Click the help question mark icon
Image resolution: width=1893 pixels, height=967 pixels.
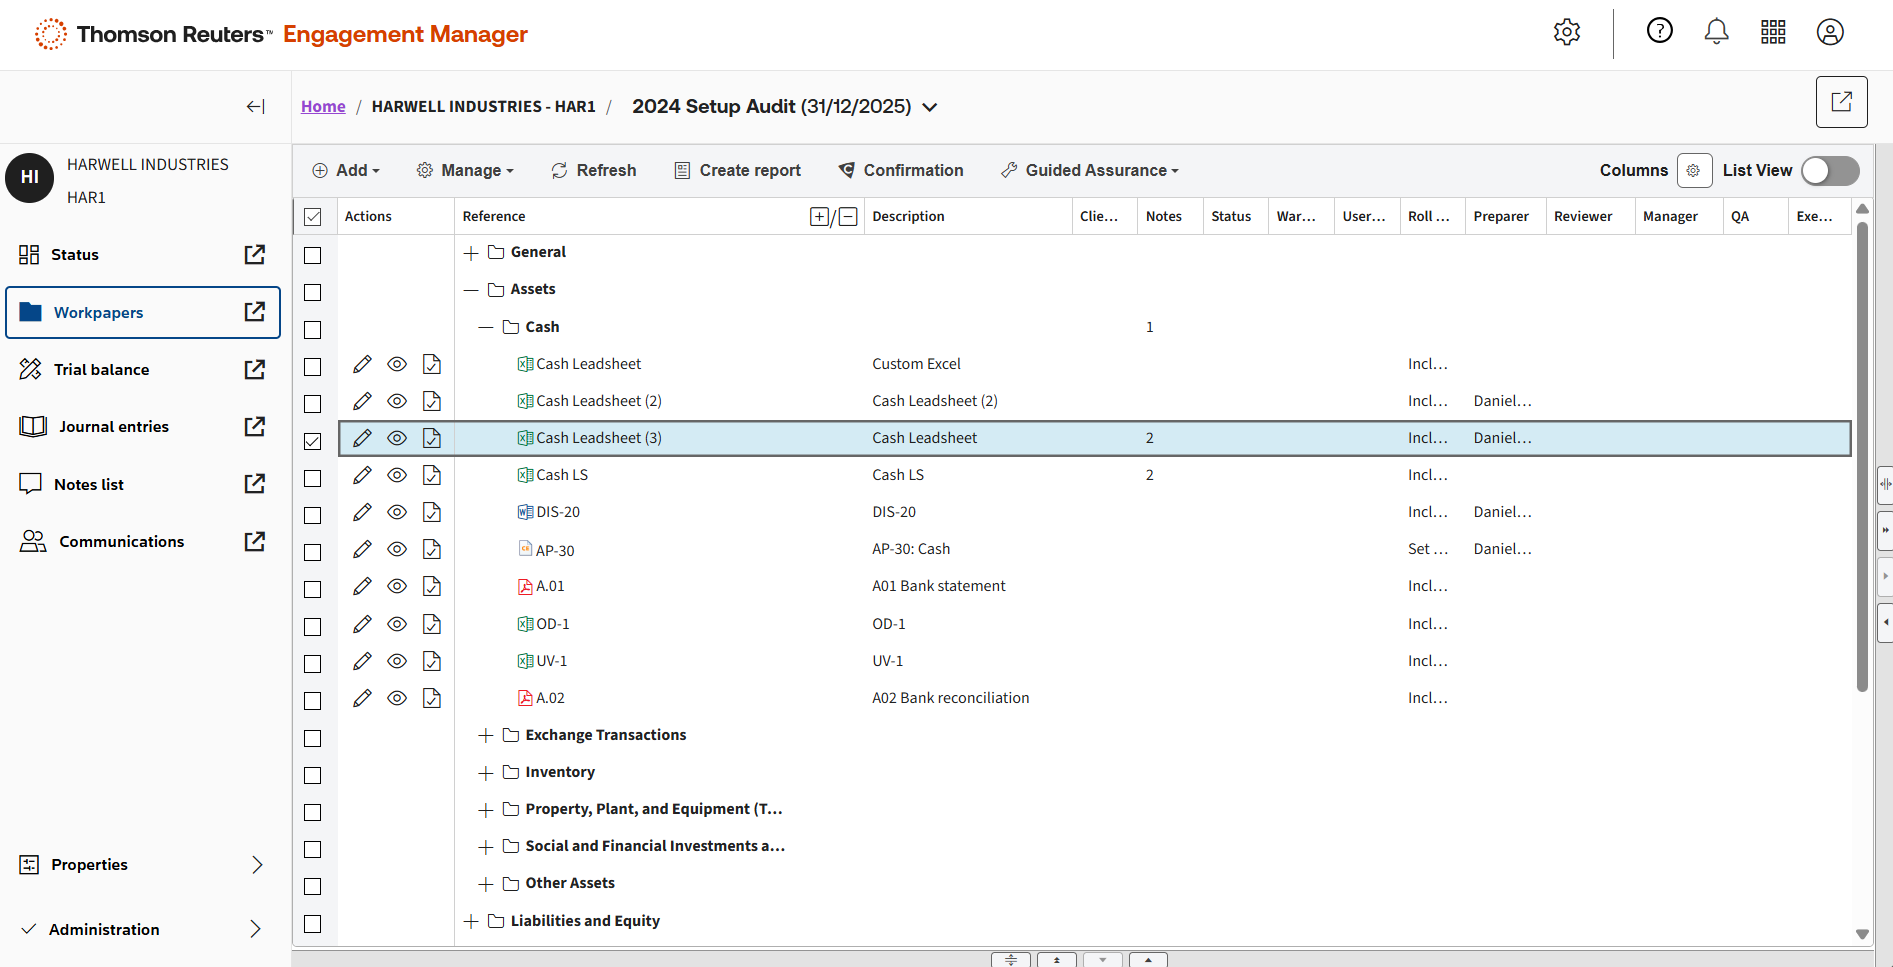tap(1659, 32)
